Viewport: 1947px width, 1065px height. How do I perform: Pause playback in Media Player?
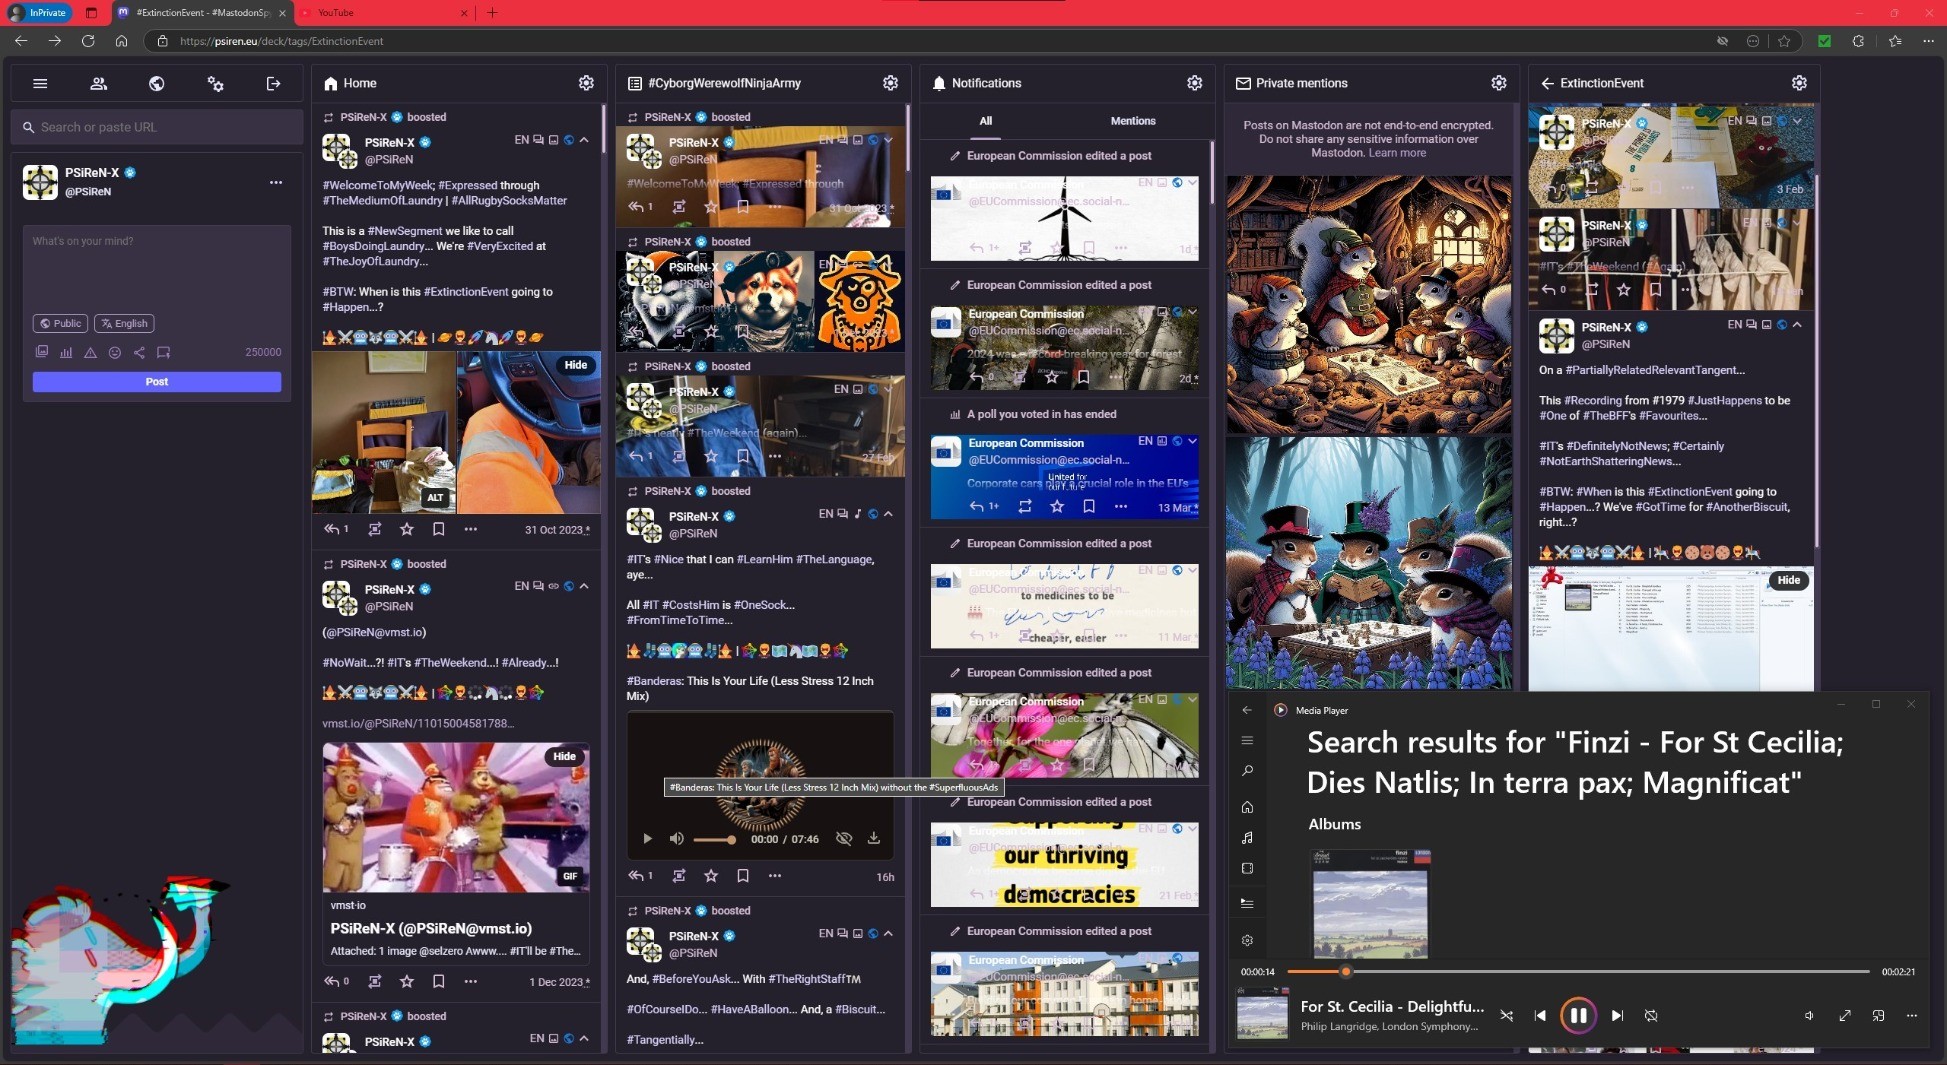(x=1578, y=1015)
